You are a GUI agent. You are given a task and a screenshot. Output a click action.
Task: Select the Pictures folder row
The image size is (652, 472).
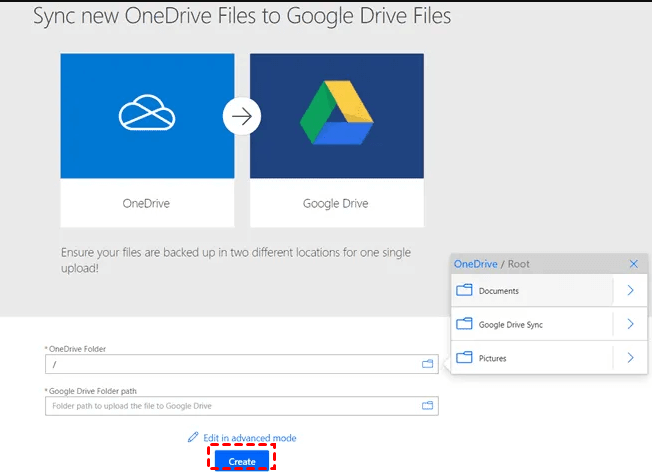(549, 358)
